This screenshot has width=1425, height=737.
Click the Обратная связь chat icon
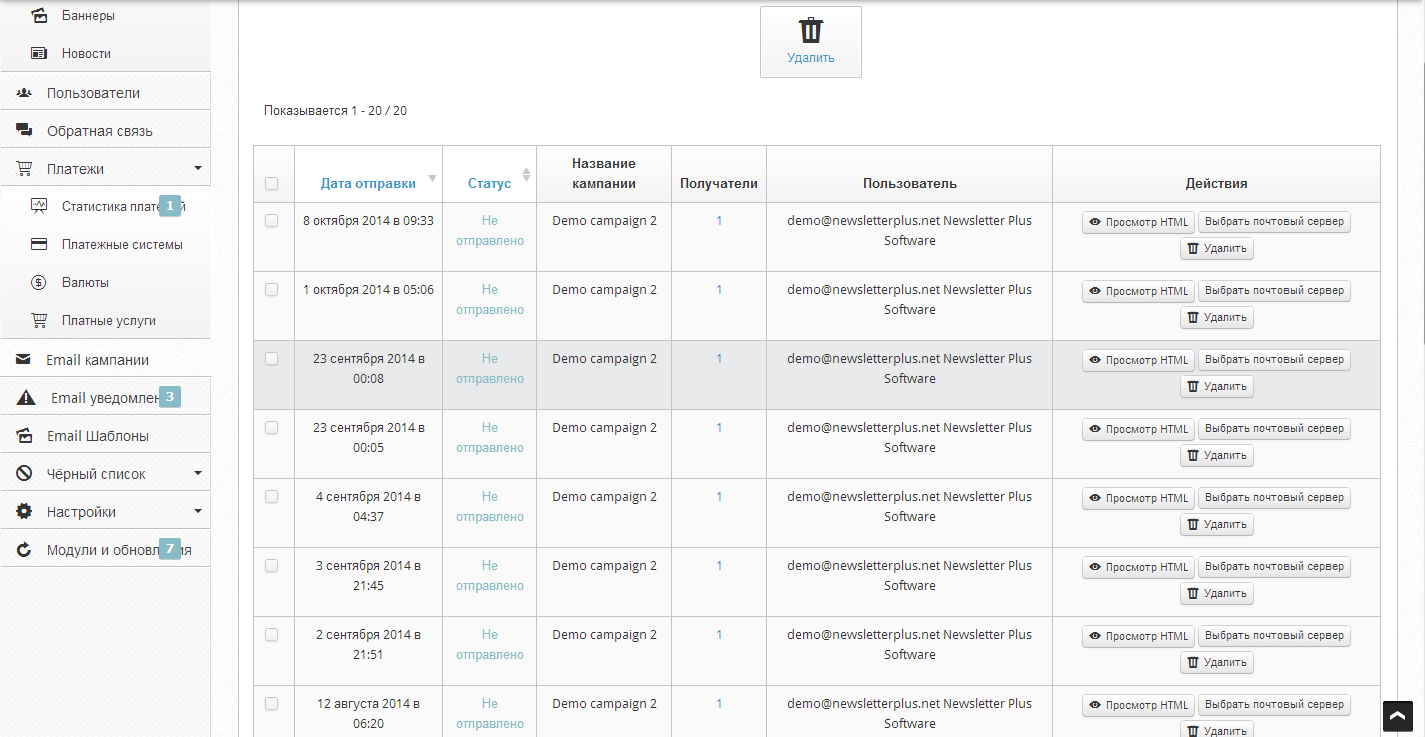tap(24, 131)
